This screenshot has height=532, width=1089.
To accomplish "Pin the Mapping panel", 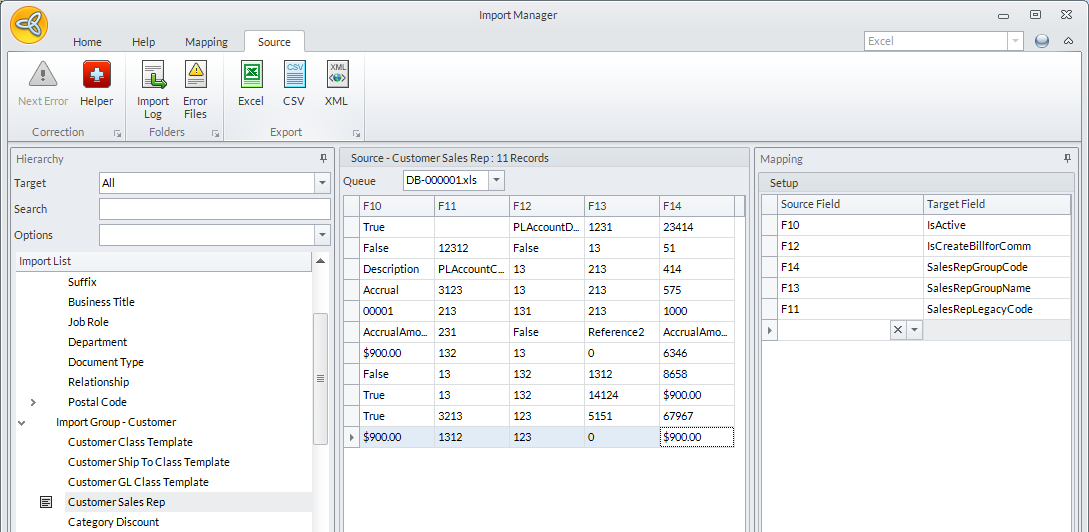I will point(1067,159).
